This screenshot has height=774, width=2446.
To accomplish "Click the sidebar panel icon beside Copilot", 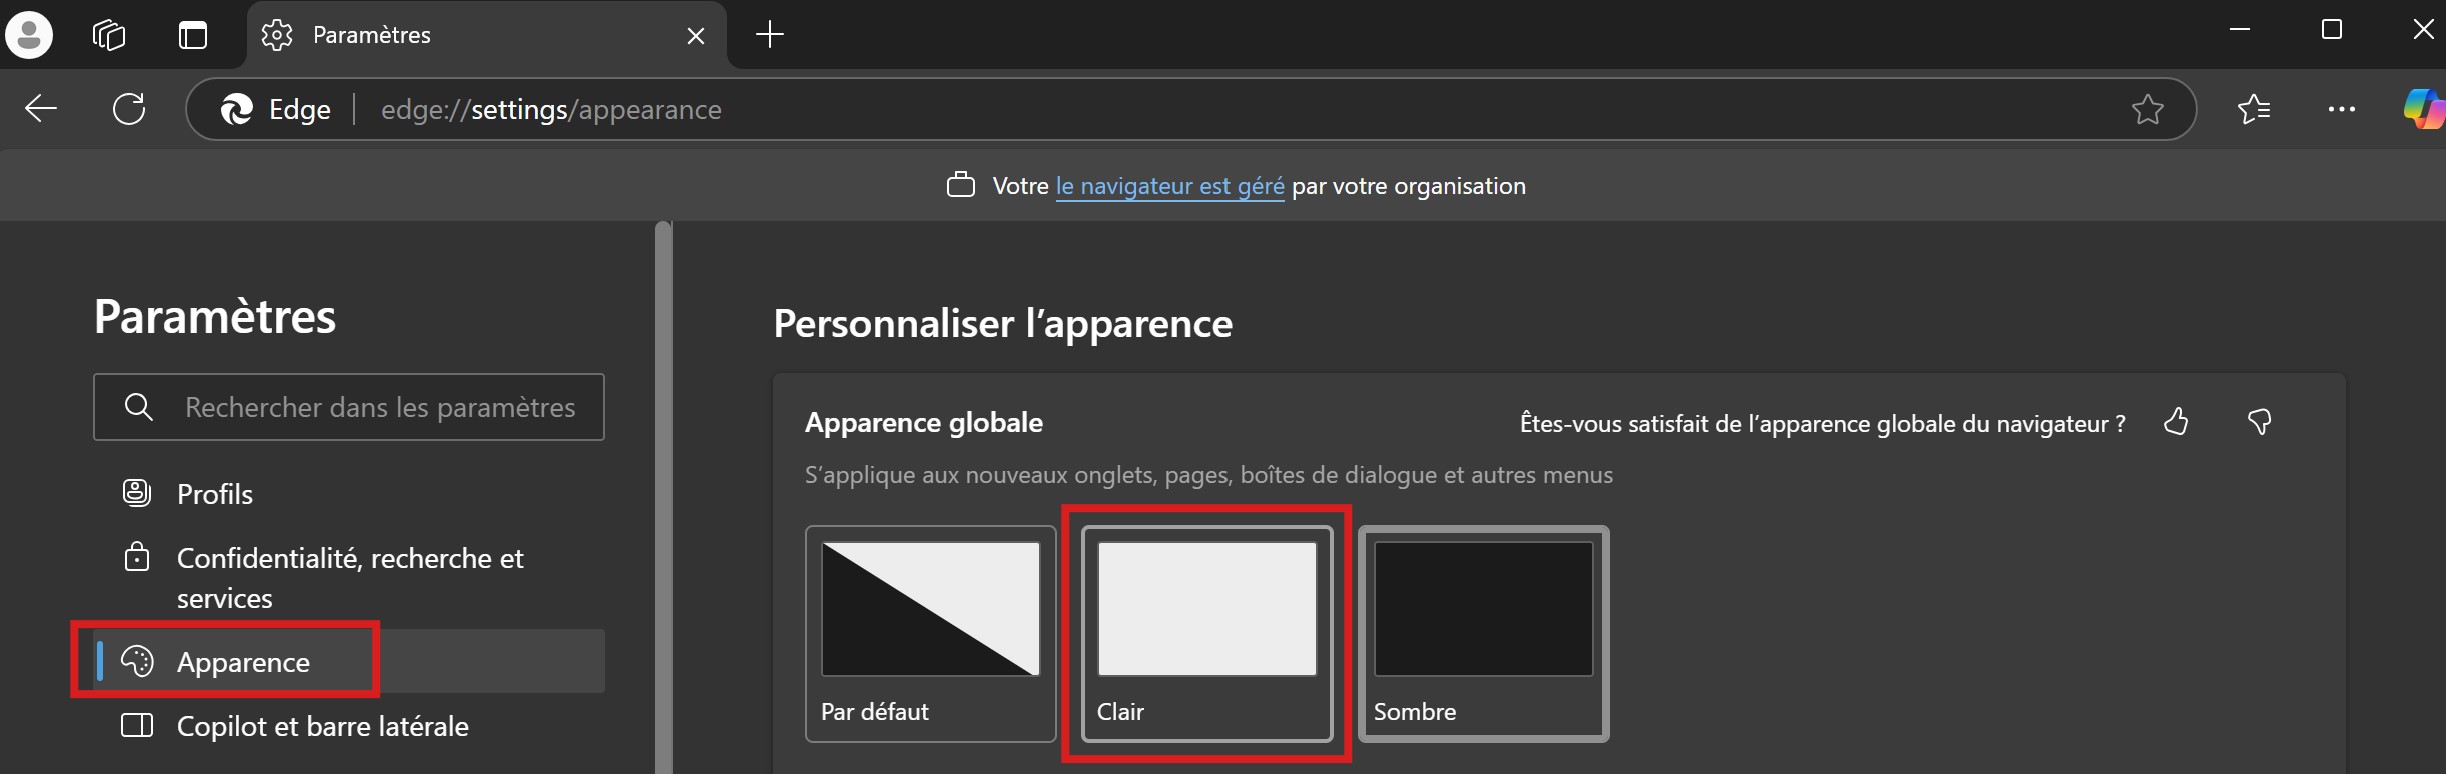I will [137, 725].
